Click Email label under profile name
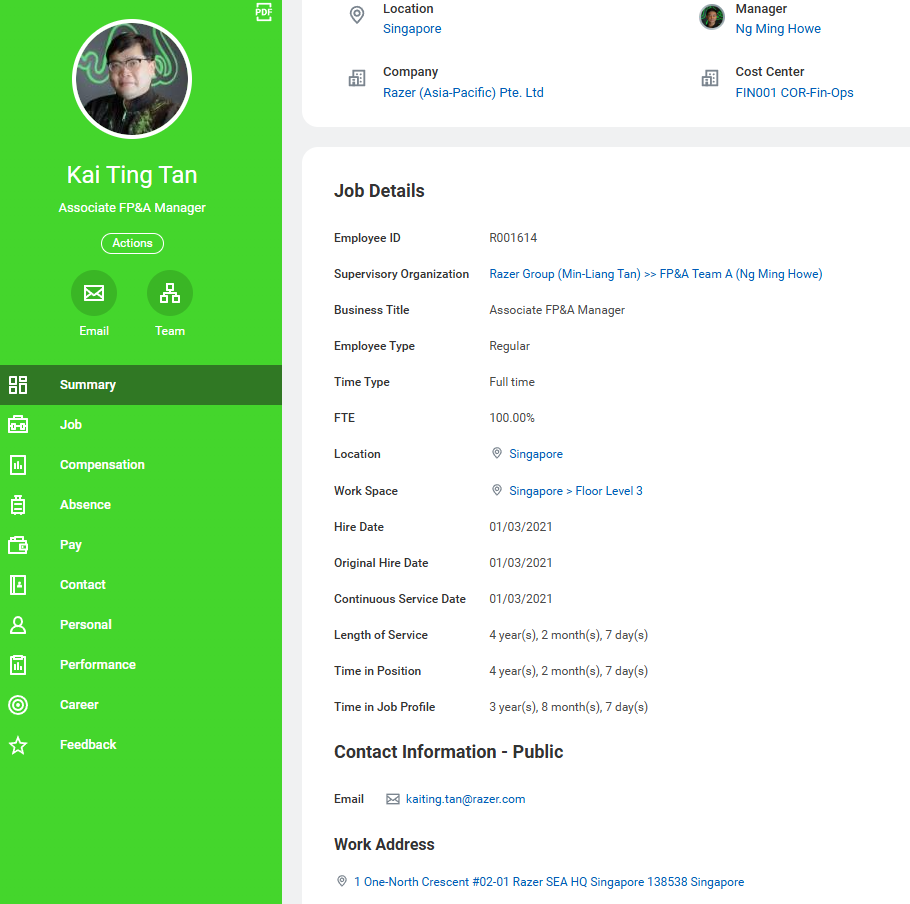Viewport: 910px width, 904px height. 94,331
